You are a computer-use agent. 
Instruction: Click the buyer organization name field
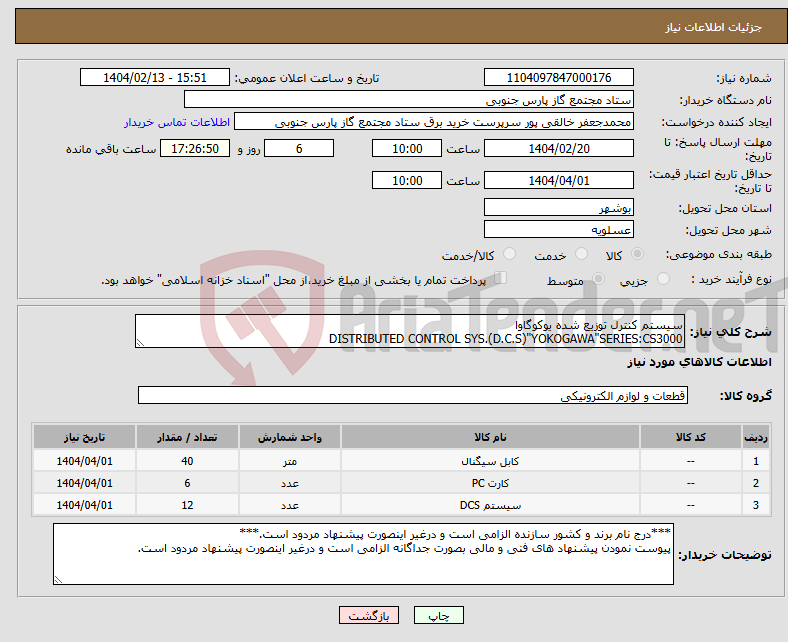point(409,100)
